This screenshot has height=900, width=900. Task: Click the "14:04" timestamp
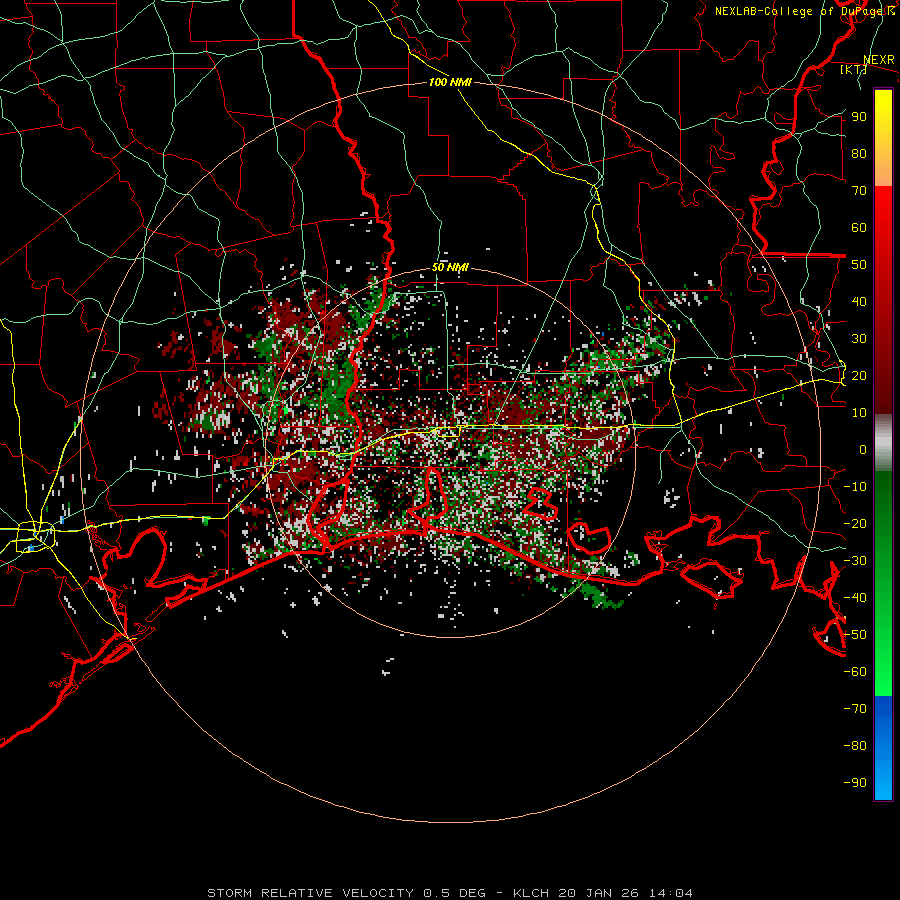[x=671, y=893]
